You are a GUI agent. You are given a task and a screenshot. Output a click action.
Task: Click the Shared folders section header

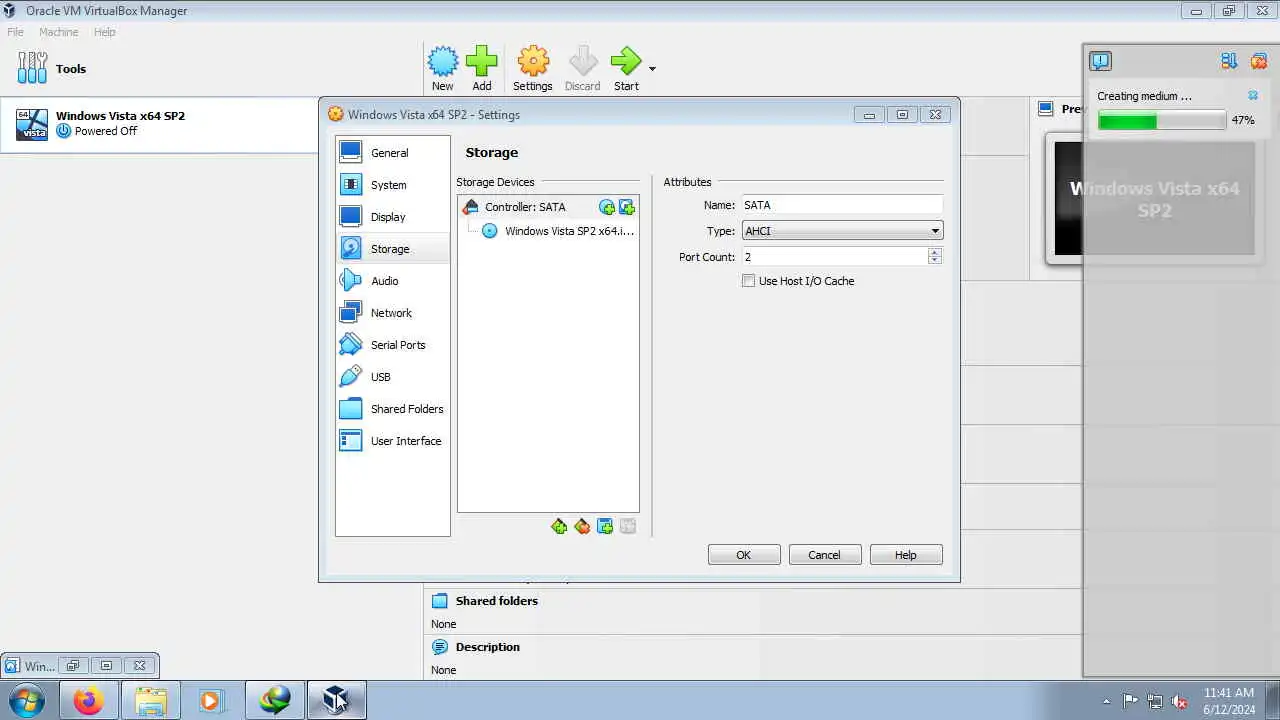click(x=497, y=601)
